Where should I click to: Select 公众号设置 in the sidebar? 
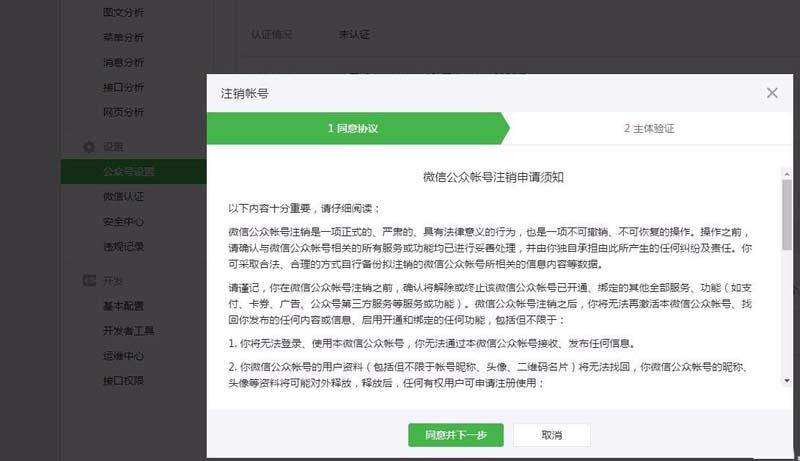[x=134, y=171]
